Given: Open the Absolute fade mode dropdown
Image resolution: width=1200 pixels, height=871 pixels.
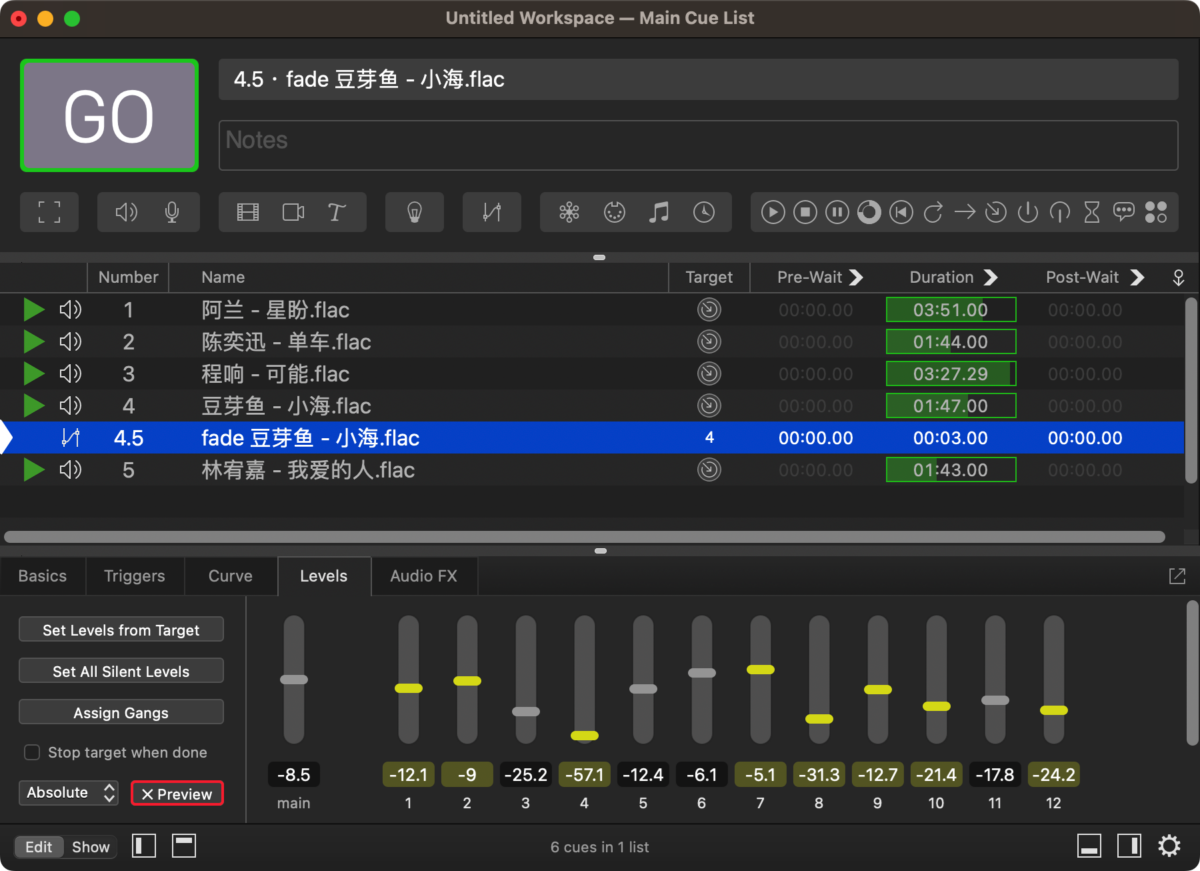Looking at the screenshot, I should (x=69, y=793).
